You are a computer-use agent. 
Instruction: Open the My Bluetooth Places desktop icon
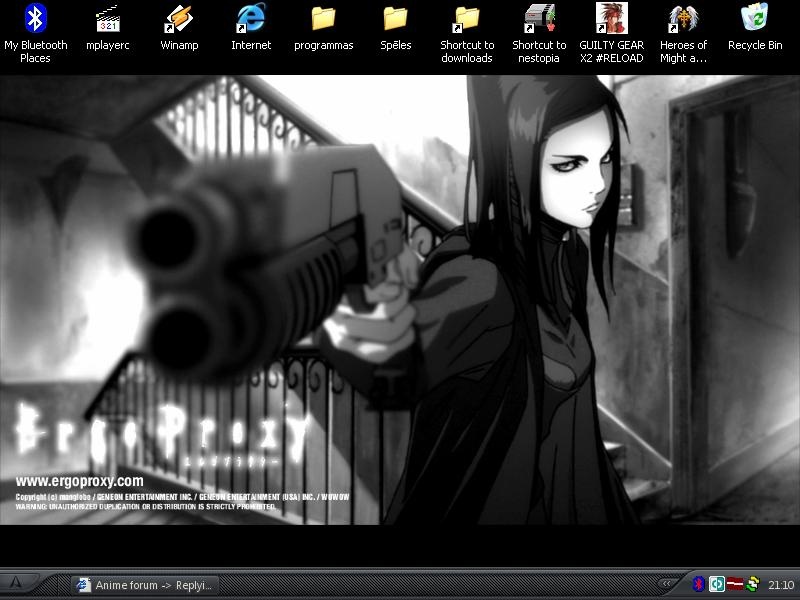point(35,33)
